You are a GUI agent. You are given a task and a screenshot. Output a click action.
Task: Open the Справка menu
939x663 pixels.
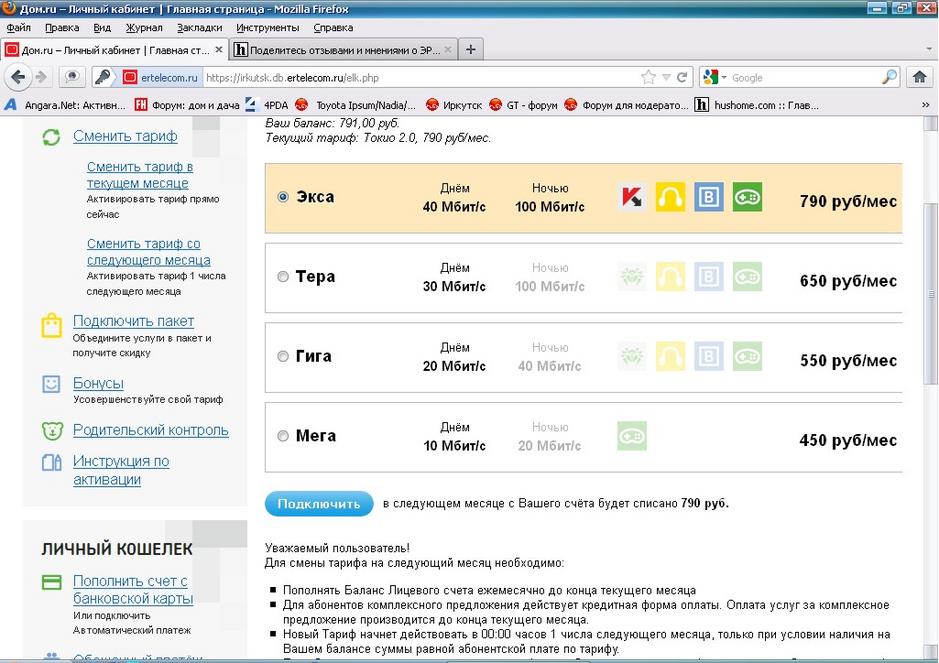[x=333, y=28]
